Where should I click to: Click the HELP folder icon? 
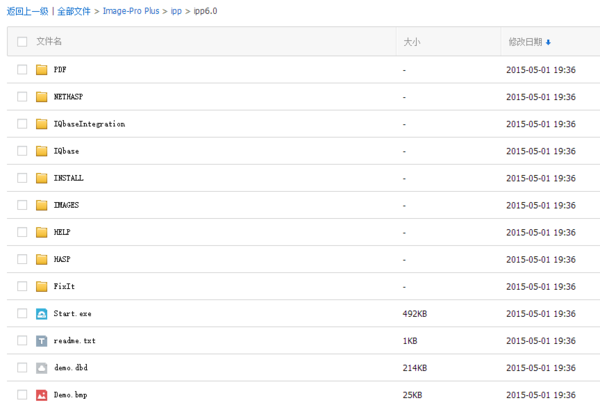pyautogui.click(x=42, y=232)
